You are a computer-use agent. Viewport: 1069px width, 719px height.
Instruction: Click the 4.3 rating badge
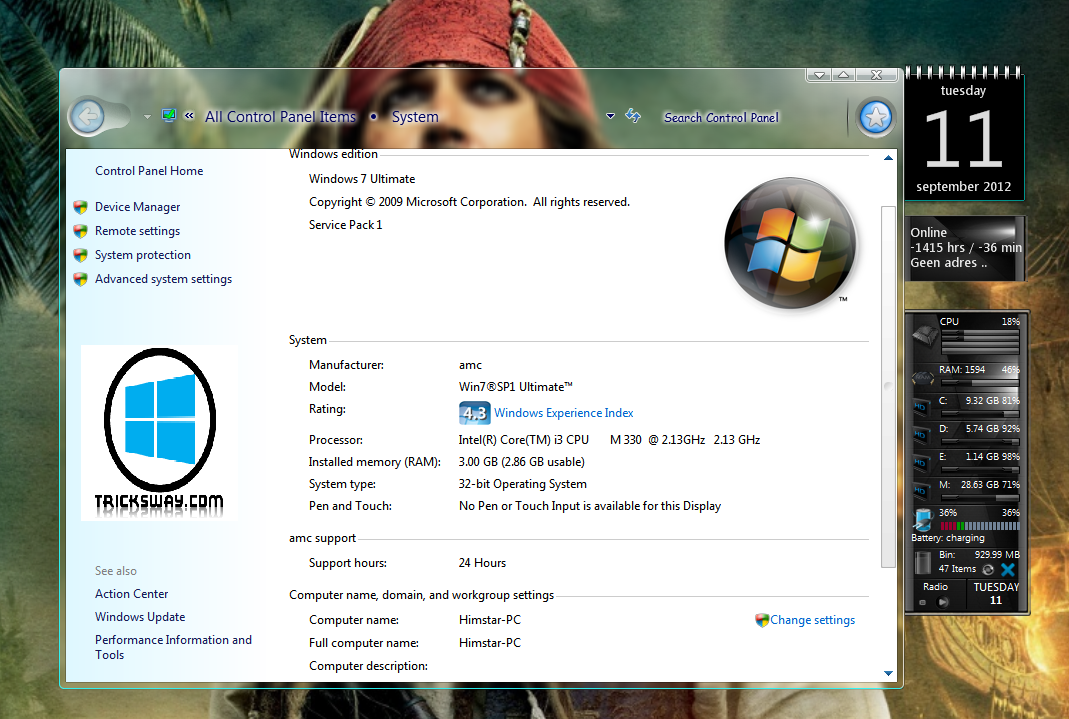(474, 413)
